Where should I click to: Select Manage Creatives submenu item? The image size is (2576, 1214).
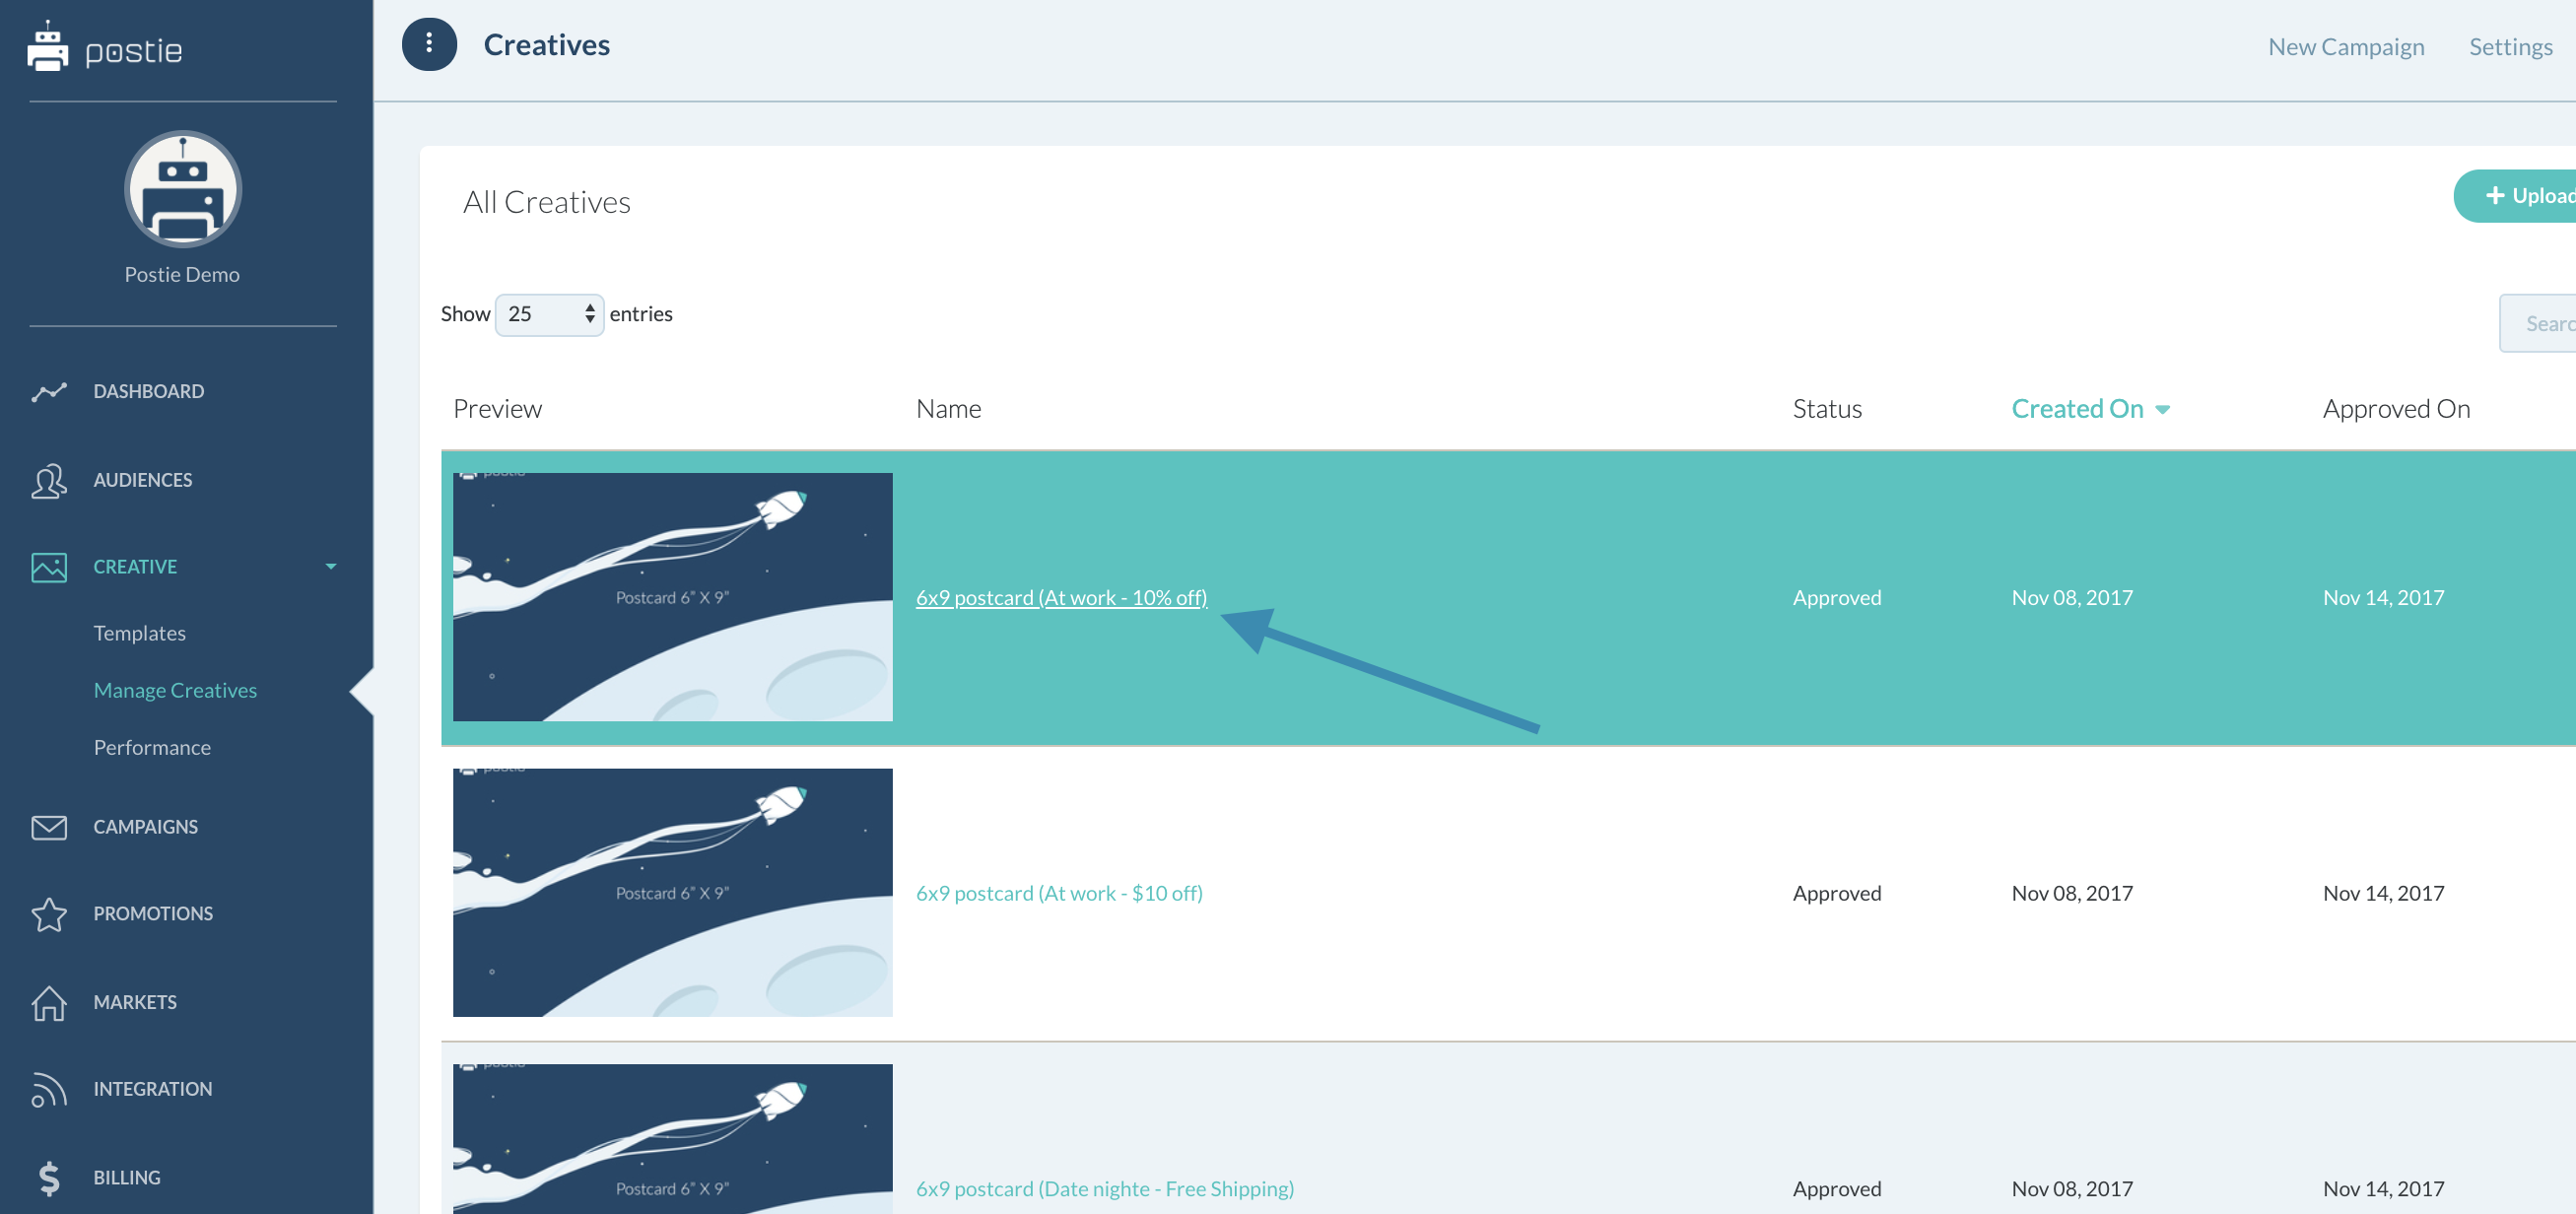[x=175, y=690]
